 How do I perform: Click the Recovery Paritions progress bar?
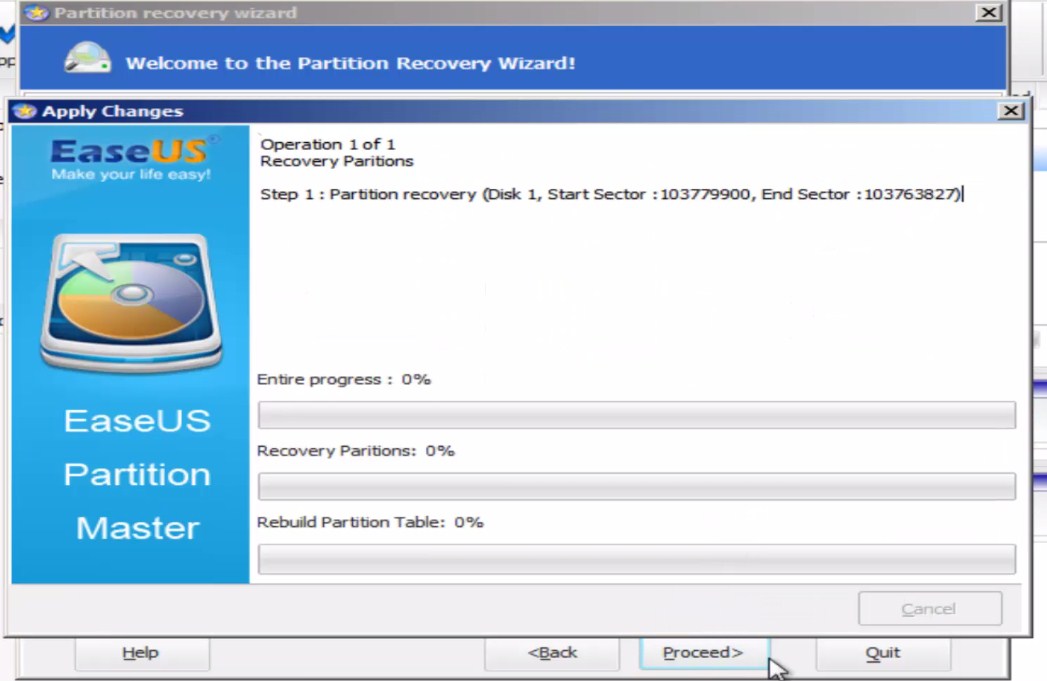coord(636,487)
